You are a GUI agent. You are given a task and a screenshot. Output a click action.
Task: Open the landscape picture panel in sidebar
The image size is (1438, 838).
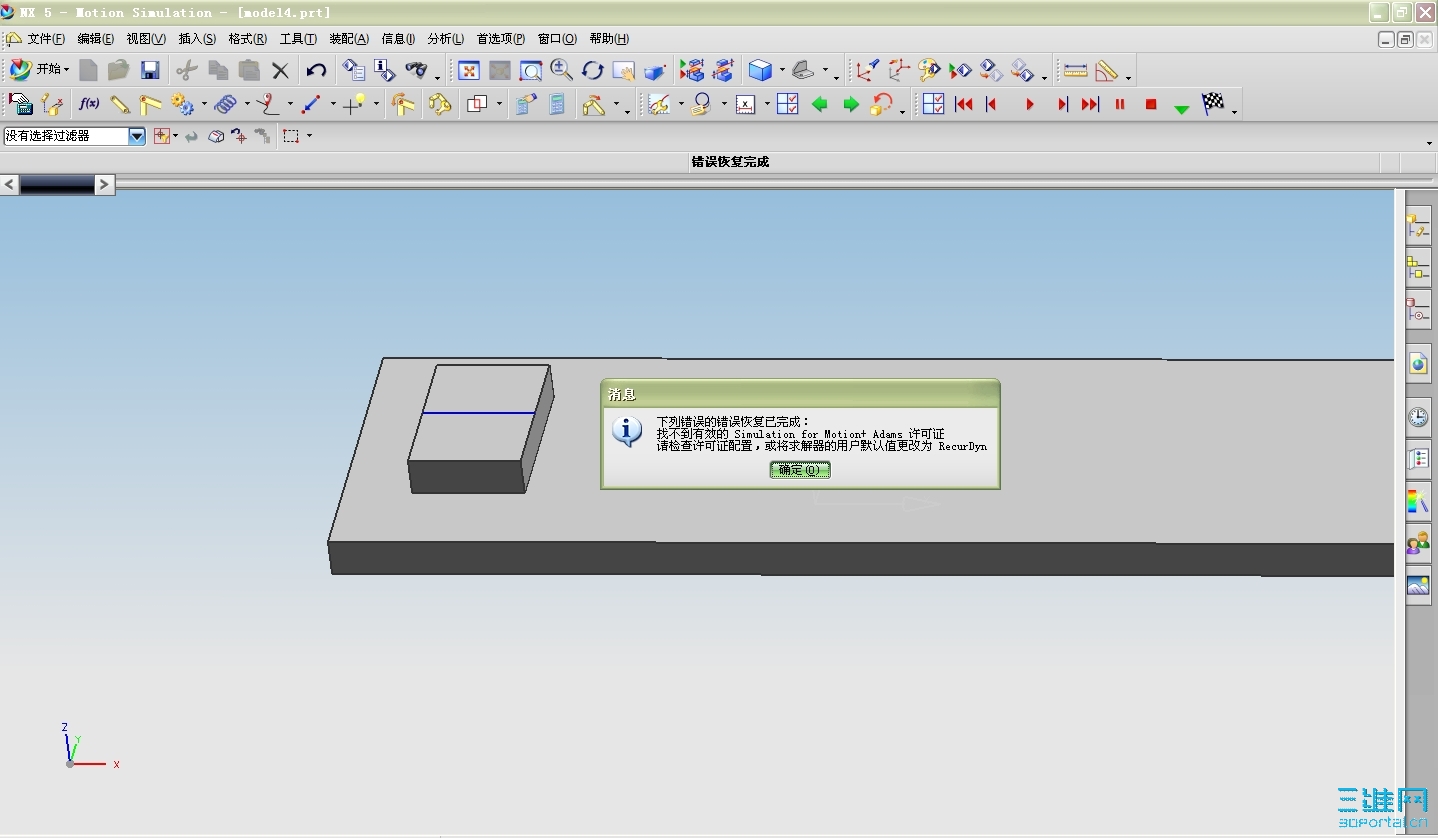[1418, 586]
